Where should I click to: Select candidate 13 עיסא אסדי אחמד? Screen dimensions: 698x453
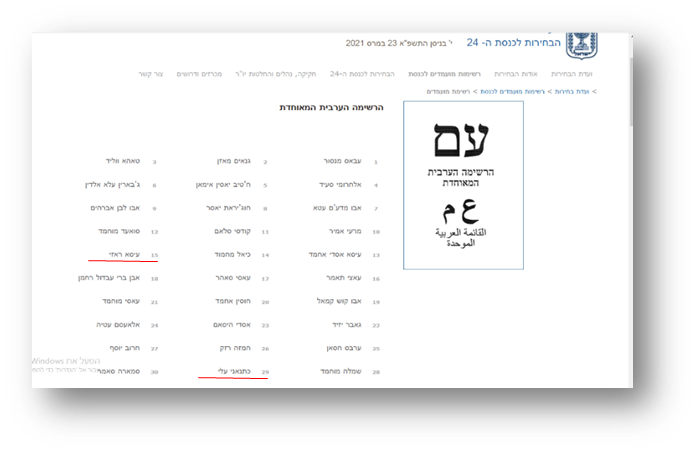[335, 255]
